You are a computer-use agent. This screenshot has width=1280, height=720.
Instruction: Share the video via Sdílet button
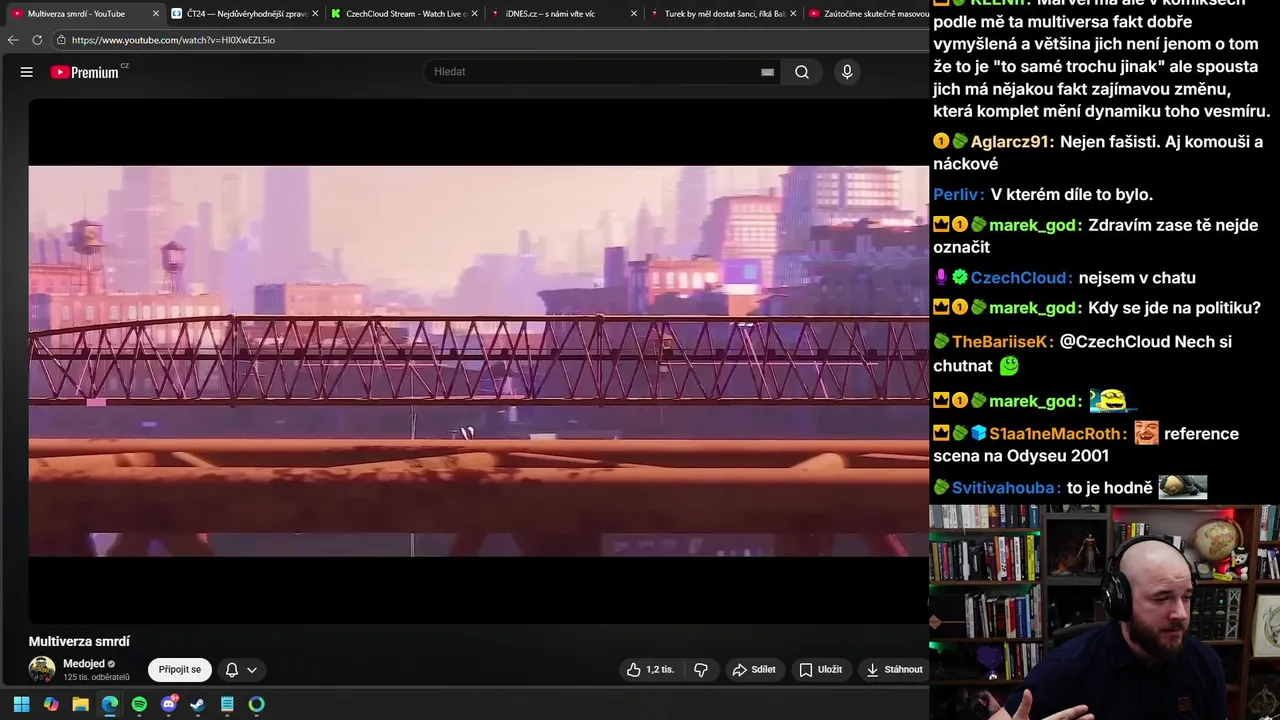click(754, 669)
